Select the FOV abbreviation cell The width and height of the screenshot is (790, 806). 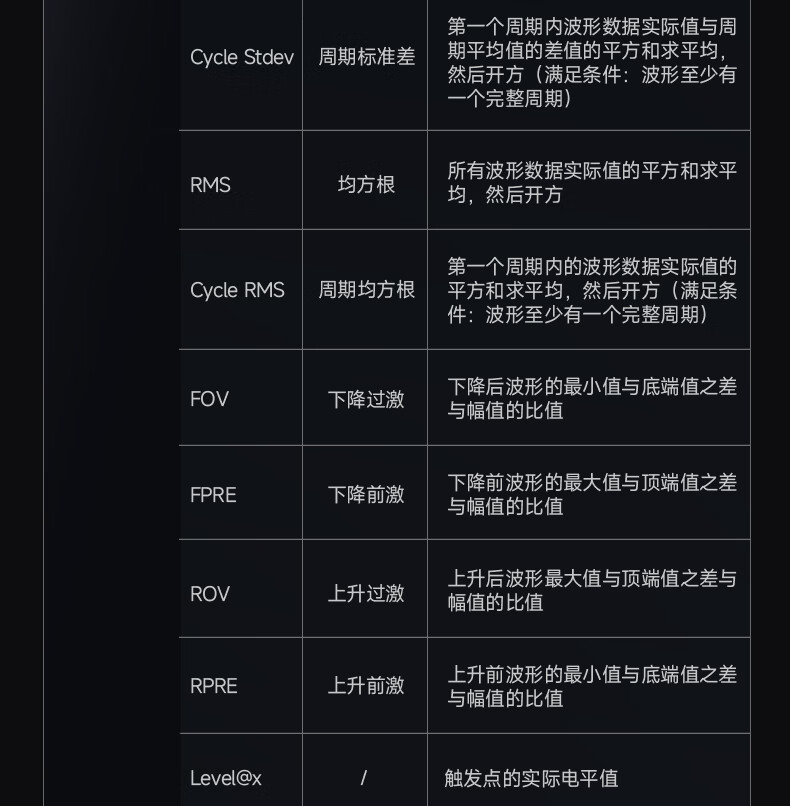(210, 399)
